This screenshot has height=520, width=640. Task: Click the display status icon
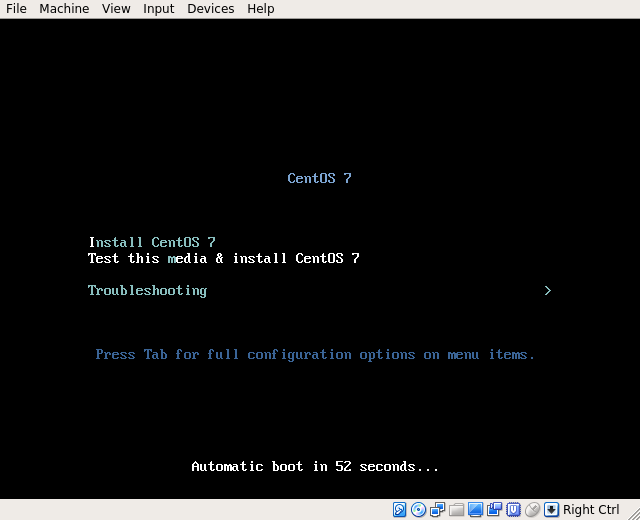(475, 509)
